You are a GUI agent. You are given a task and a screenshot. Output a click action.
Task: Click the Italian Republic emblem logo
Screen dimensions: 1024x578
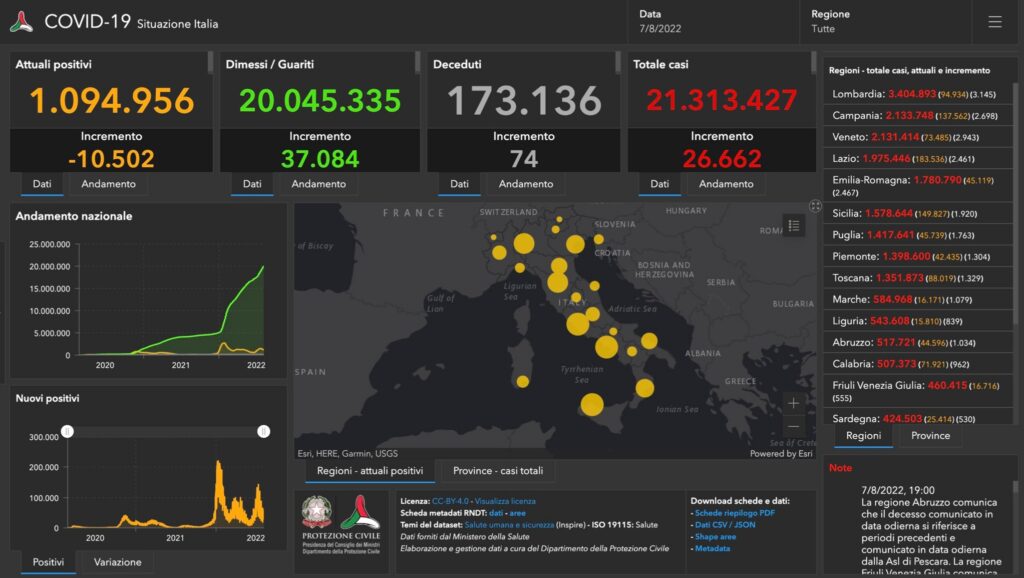317,513
